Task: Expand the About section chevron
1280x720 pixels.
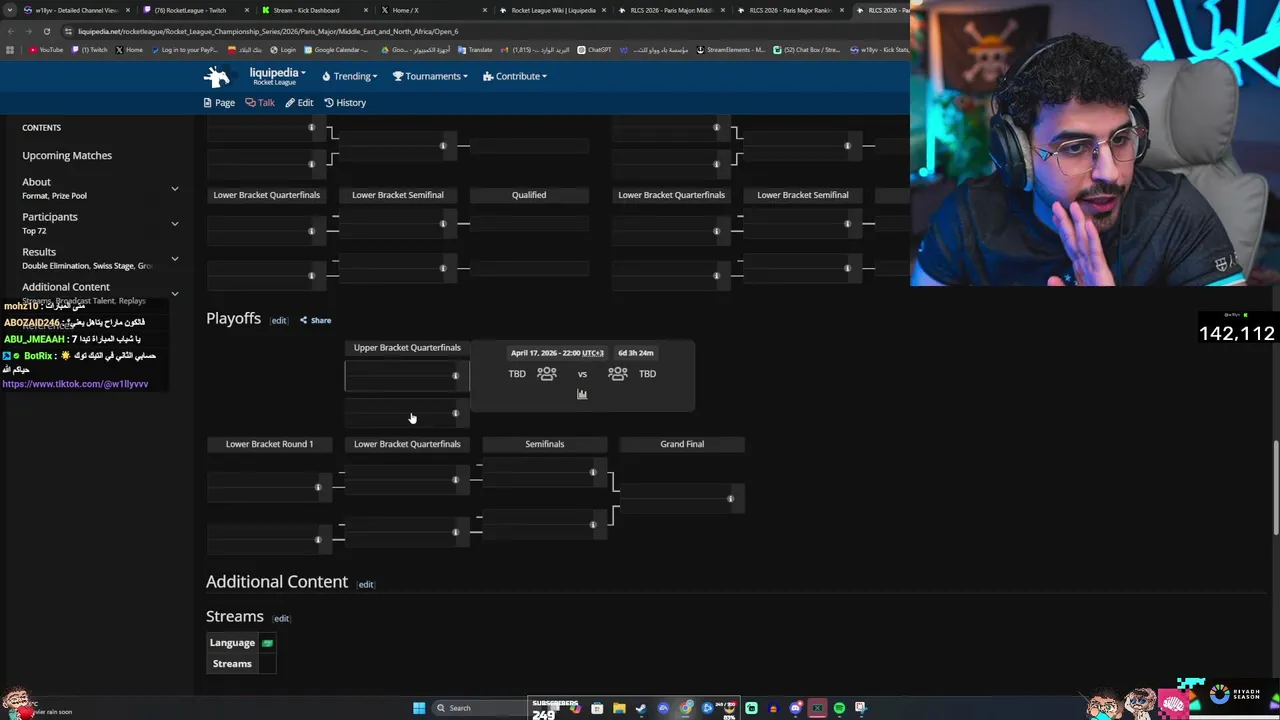Action: 175,188
